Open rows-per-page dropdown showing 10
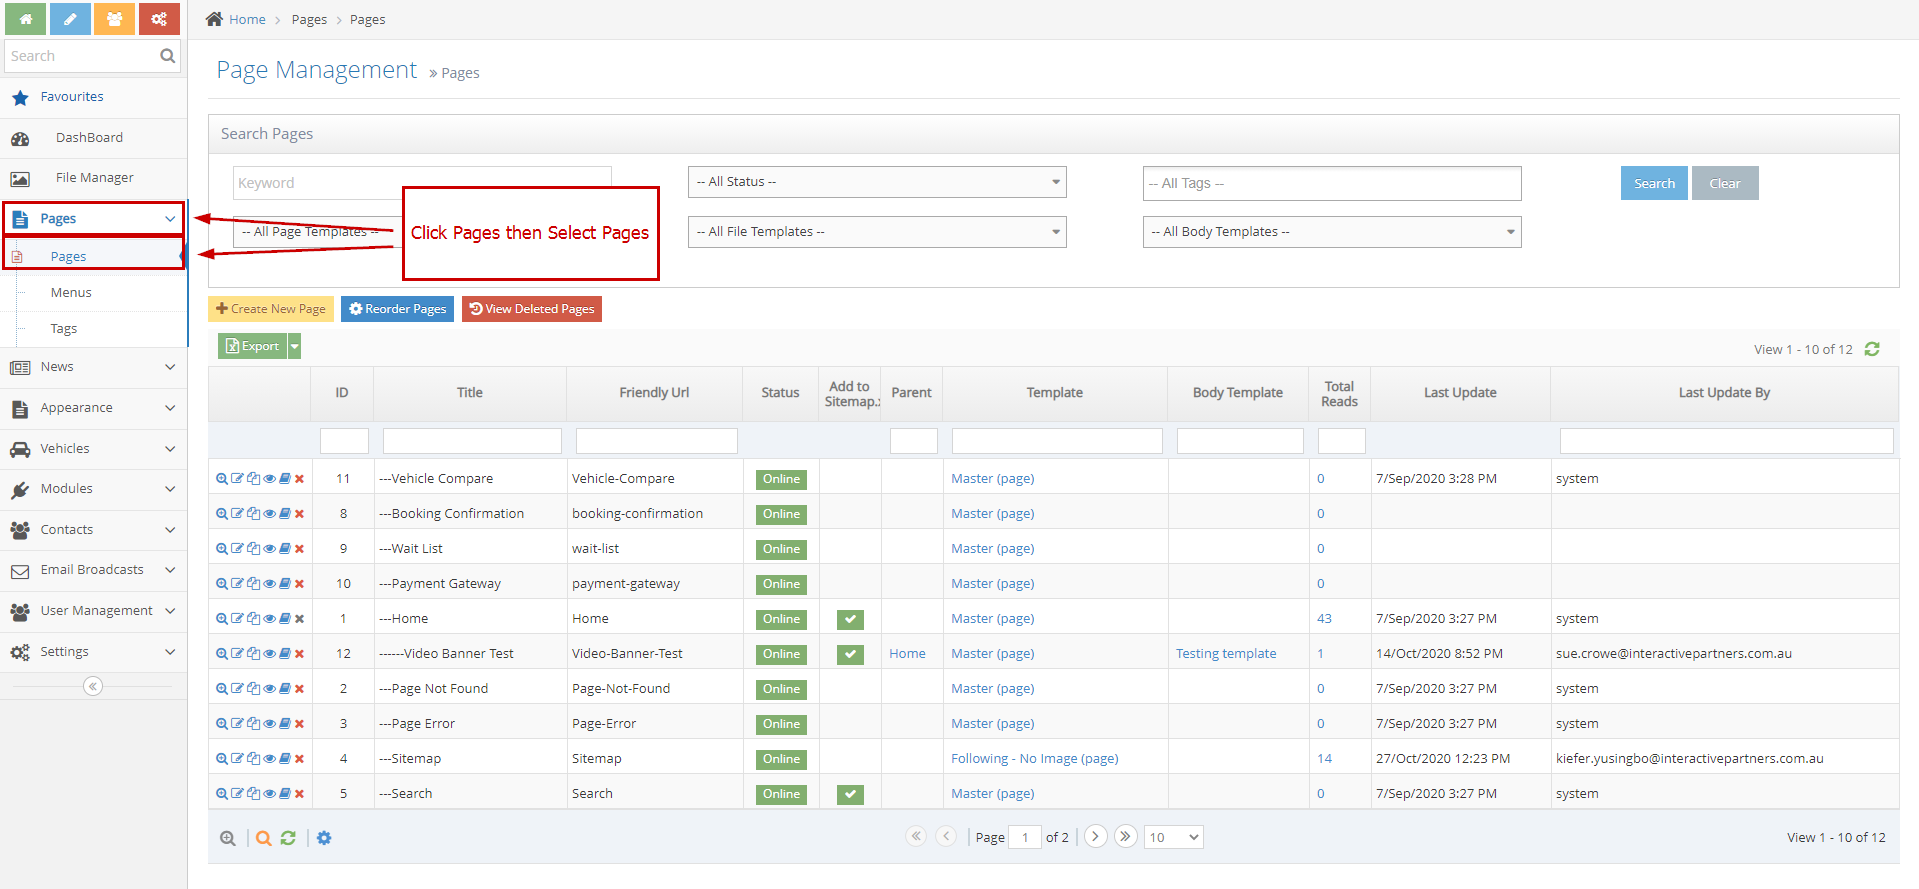This screenshot has height=889, width=1919. [x=1174, y=837]
